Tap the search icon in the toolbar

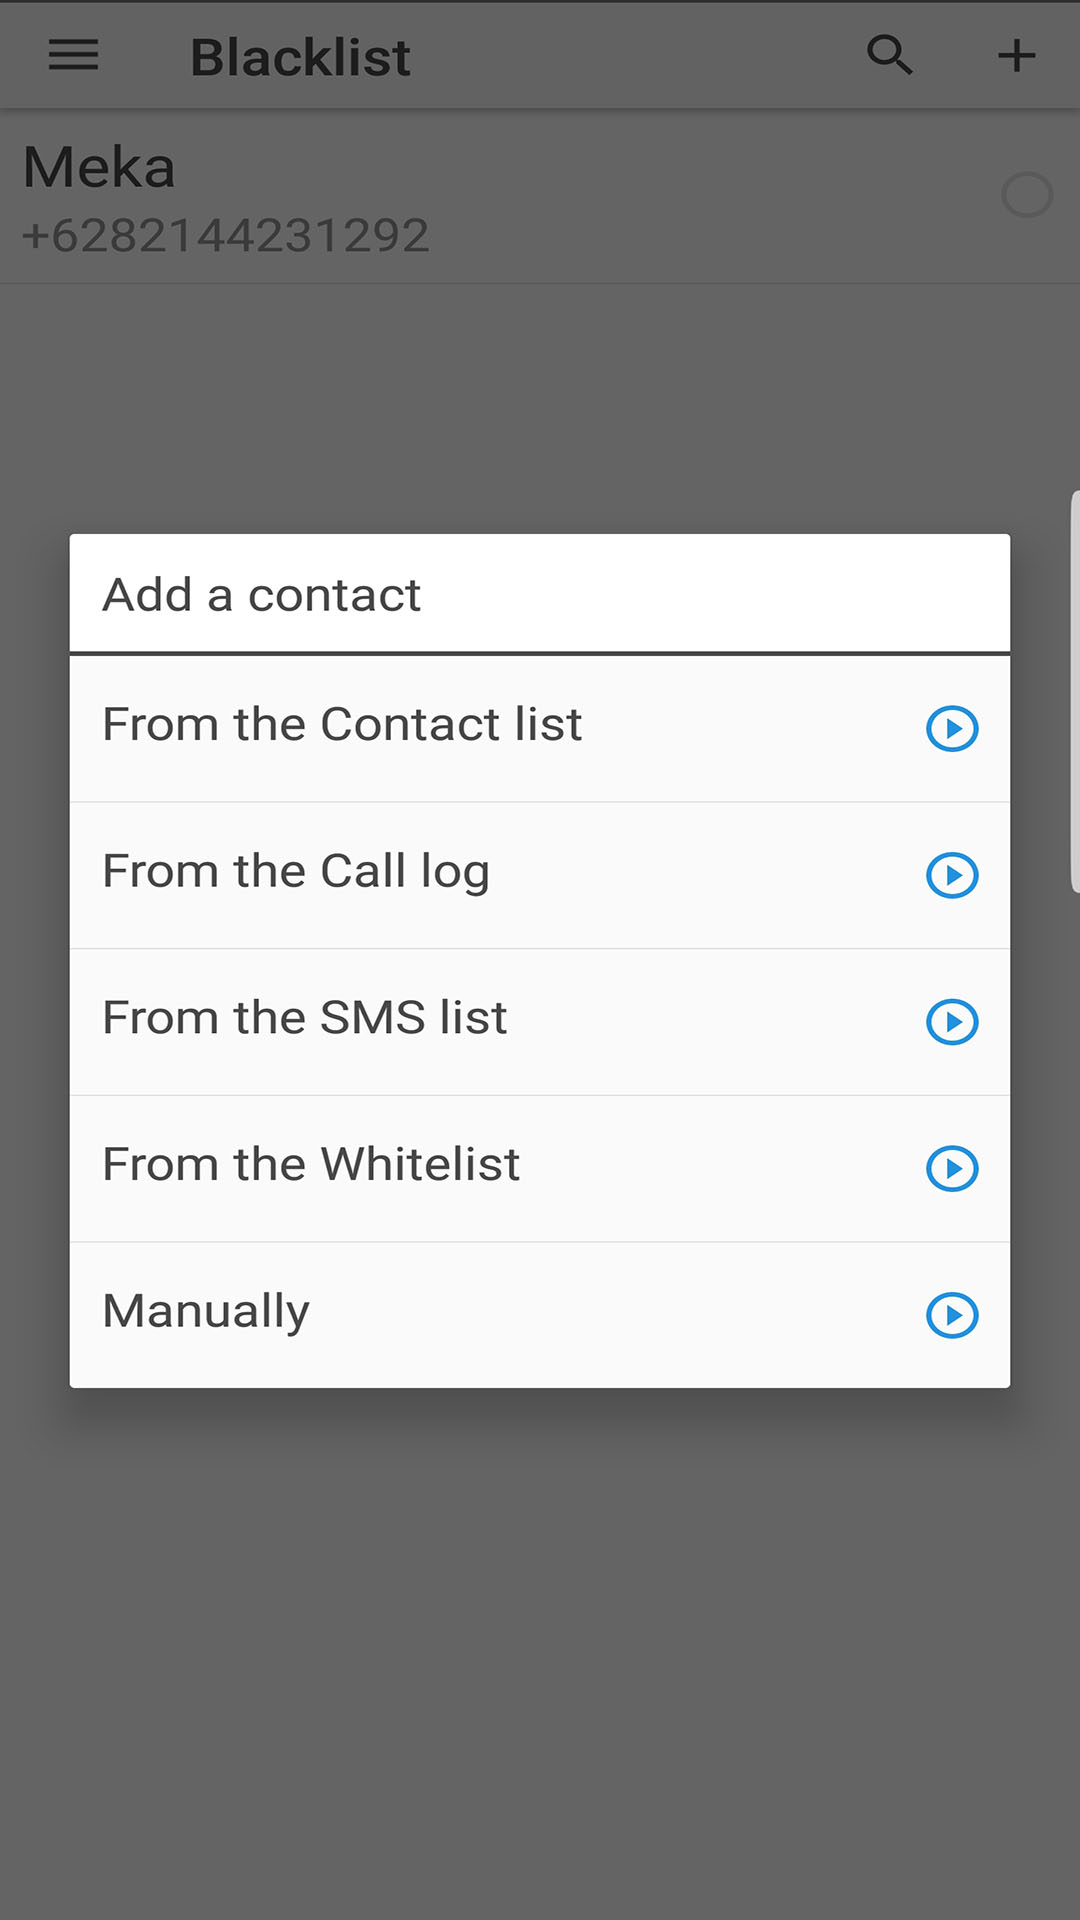889,55
